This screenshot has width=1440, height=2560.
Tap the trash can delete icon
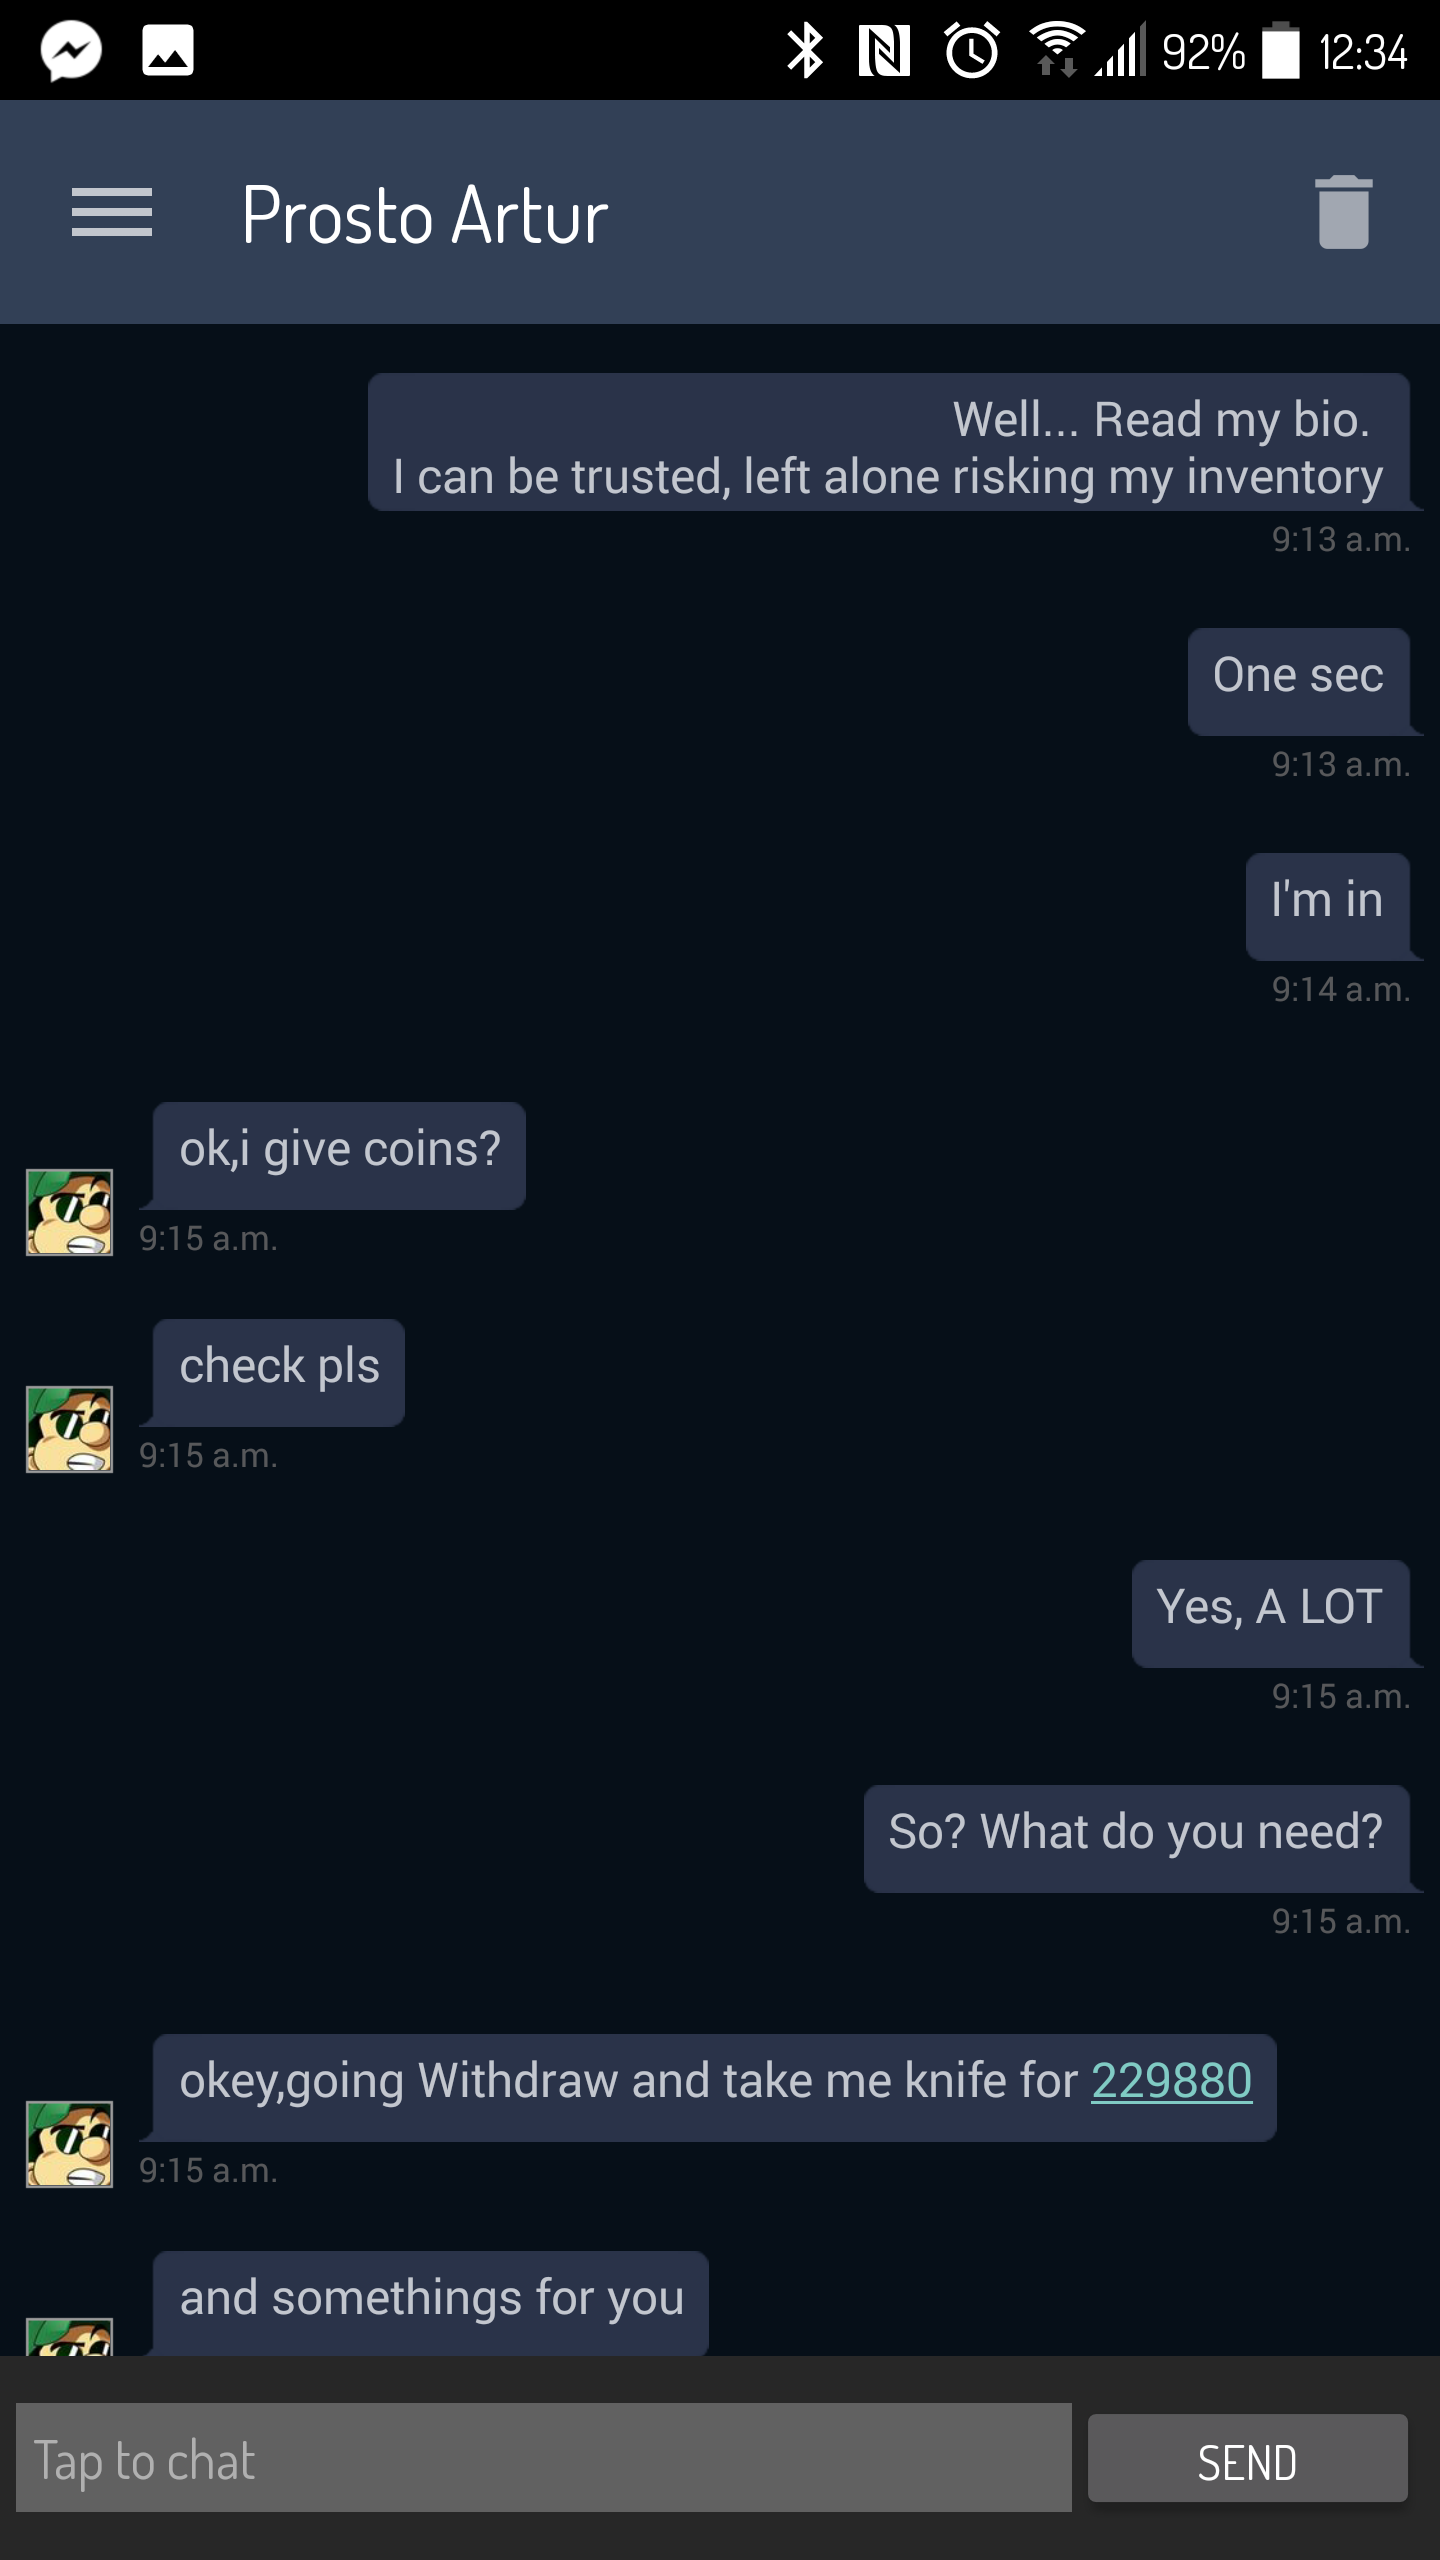tap(1344, 212)
